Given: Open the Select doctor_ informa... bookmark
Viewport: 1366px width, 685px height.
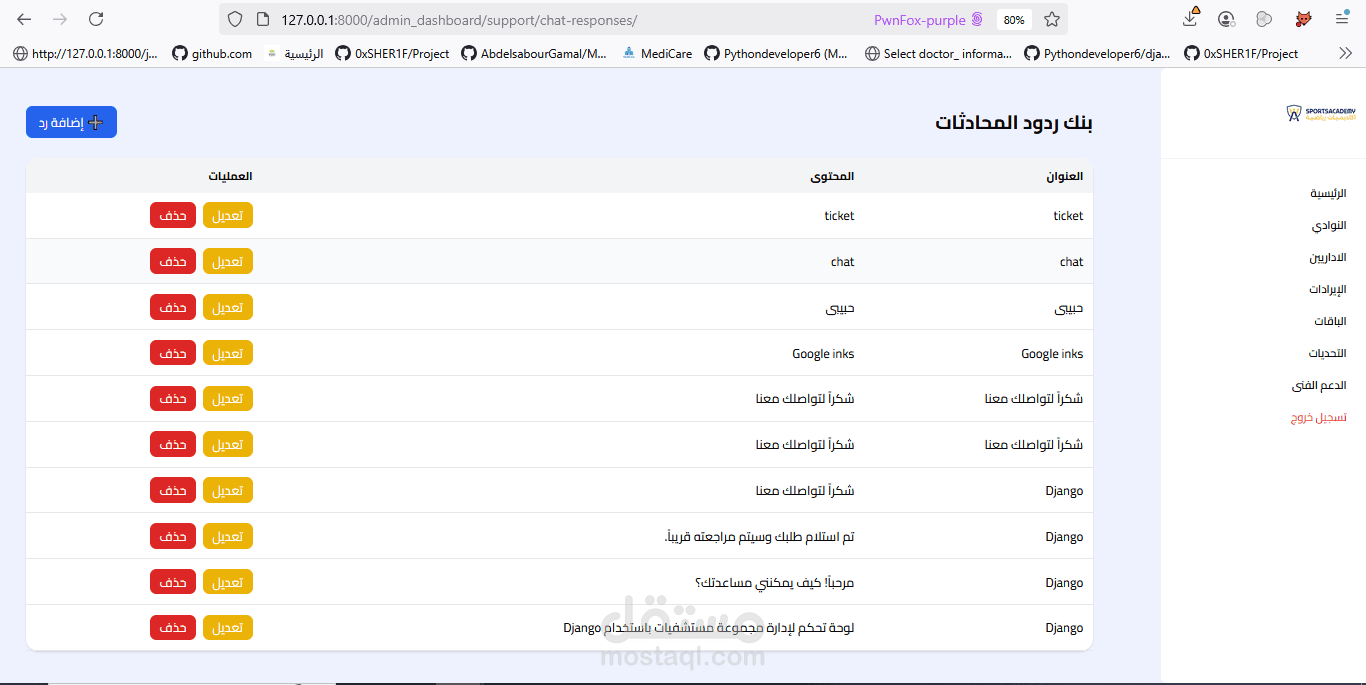Looking at the screenshot, I should click(939, 54).
